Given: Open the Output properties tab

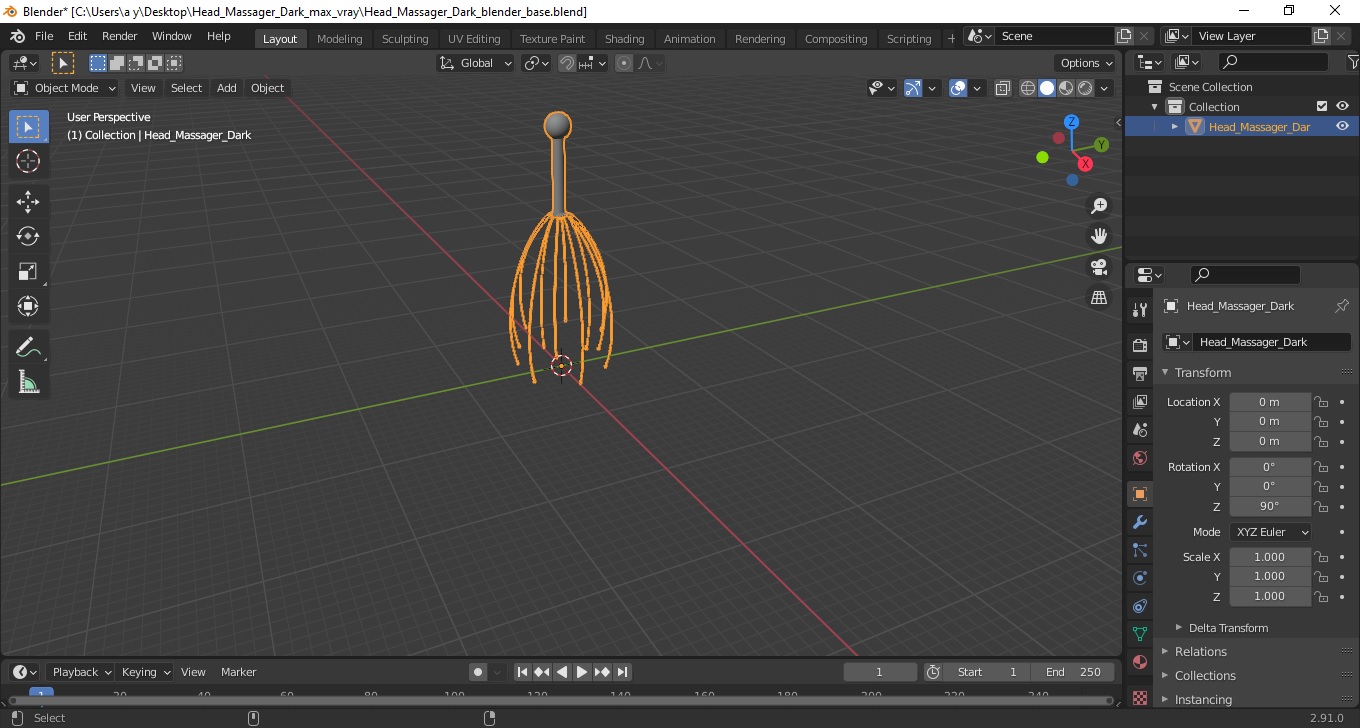Looking at the screenshot, I should [x=1139, y=373].
